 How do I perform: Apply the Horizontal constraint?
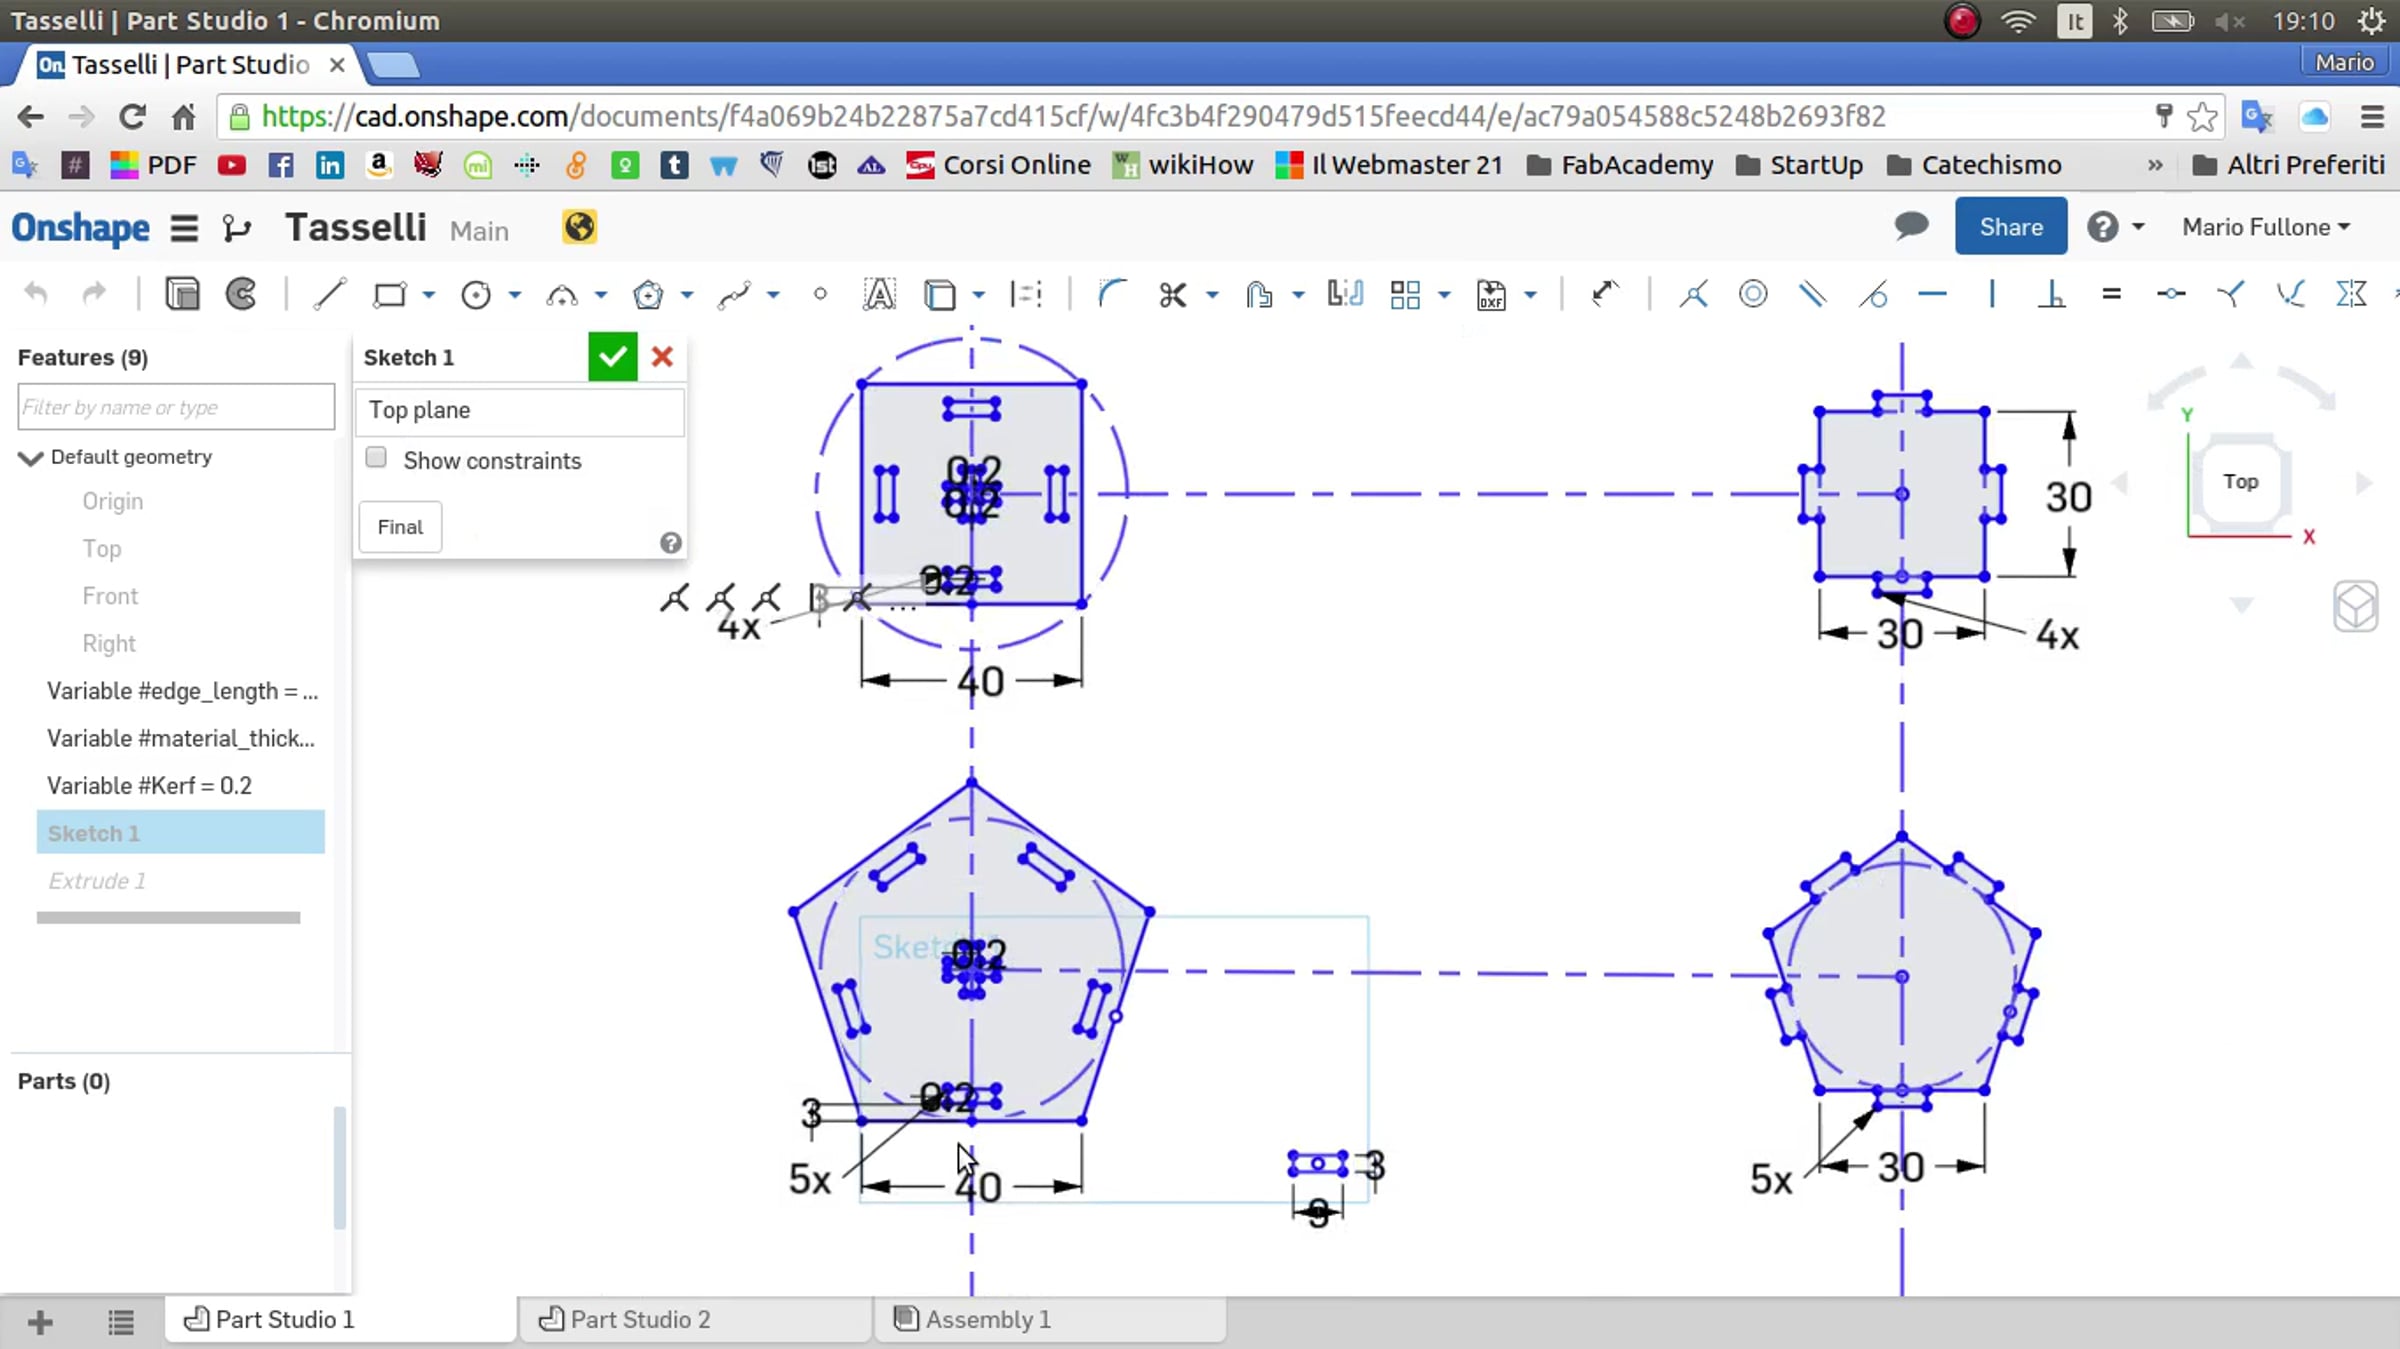pos(1932,294)
